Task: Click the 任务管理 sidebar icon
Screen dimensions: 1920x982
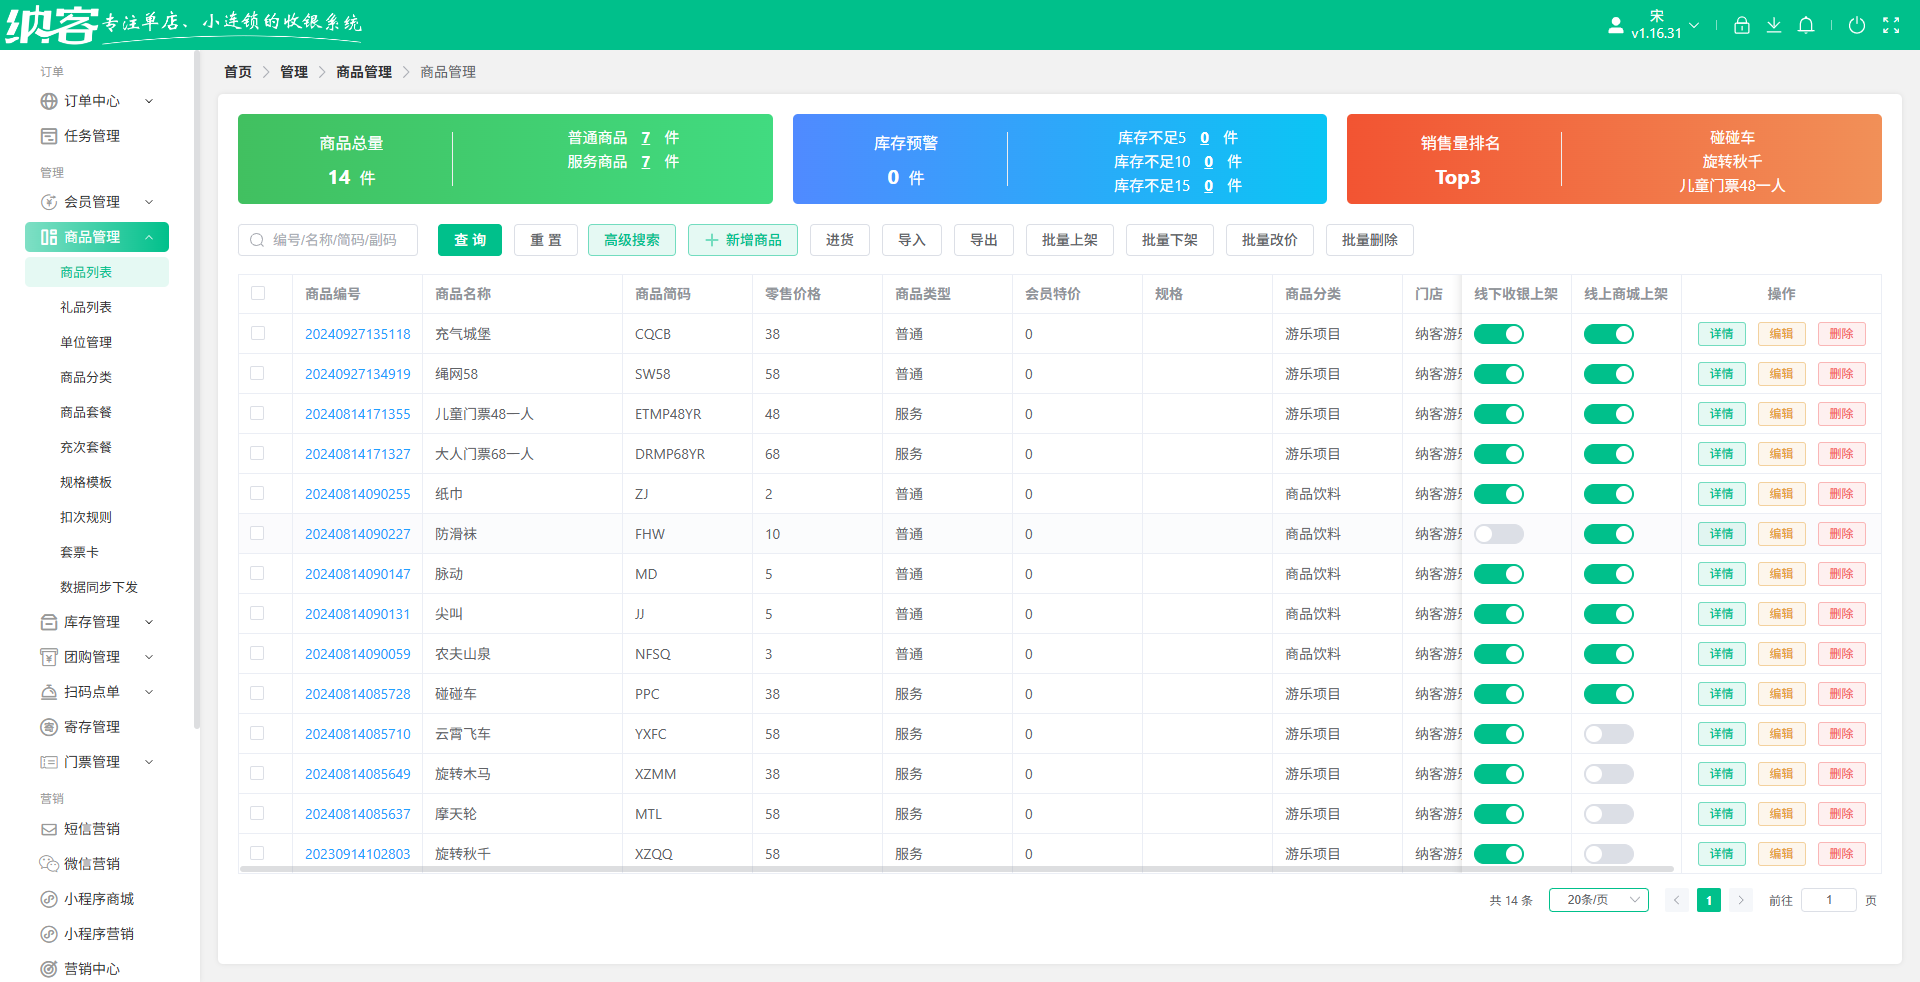Action: click(x=48, y=136)
